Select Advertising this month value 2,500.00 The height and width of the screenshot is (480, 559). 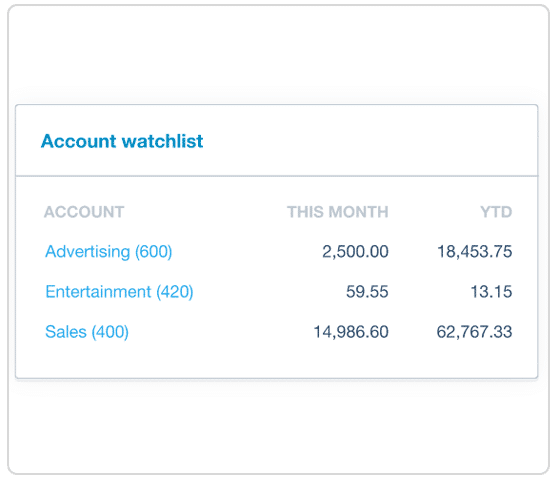tap(355, 251)
